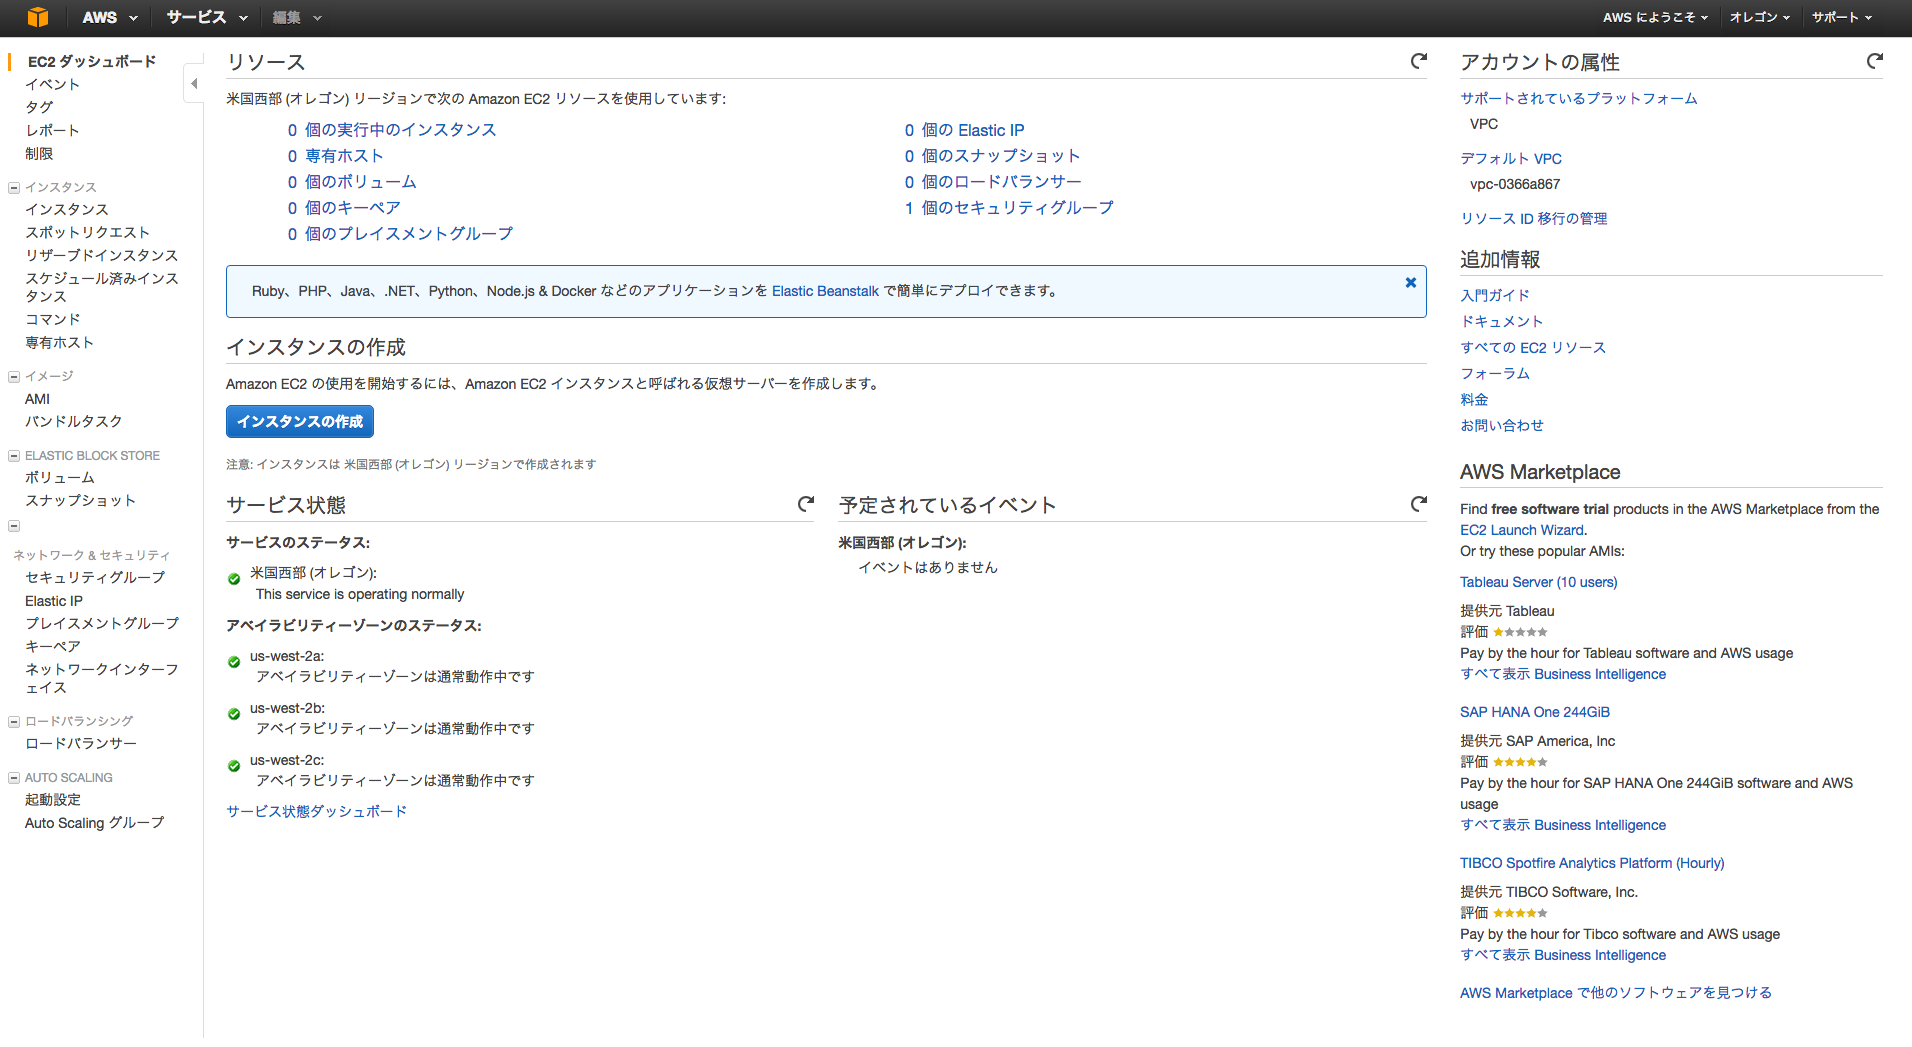
Task: Open the Tableau Server (10 users) link
Action: point(1538,581)
